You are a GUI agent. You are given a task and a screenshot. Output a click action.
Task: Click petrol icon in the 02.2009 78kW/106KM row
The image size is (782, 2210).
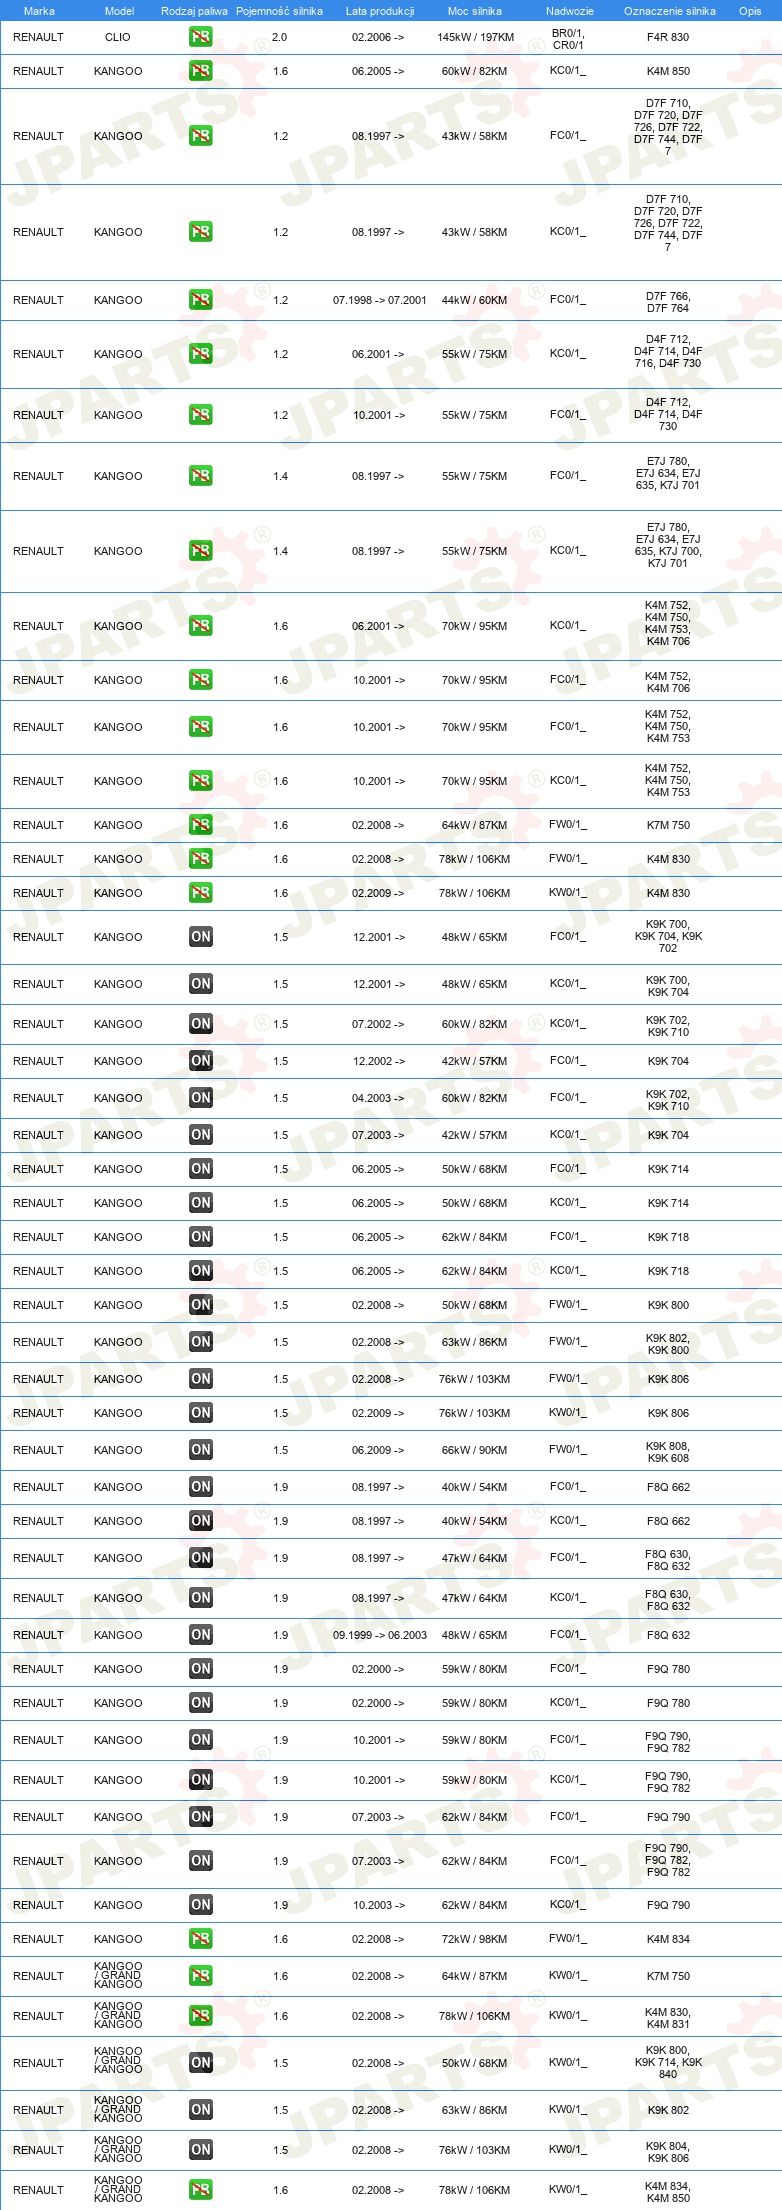[x=200, y=893]
